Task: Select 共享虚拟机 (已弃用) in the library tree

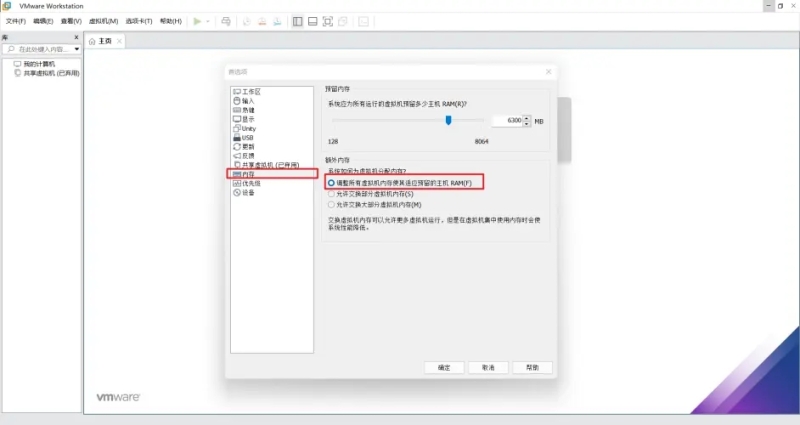Action: (x=47, y=73)
